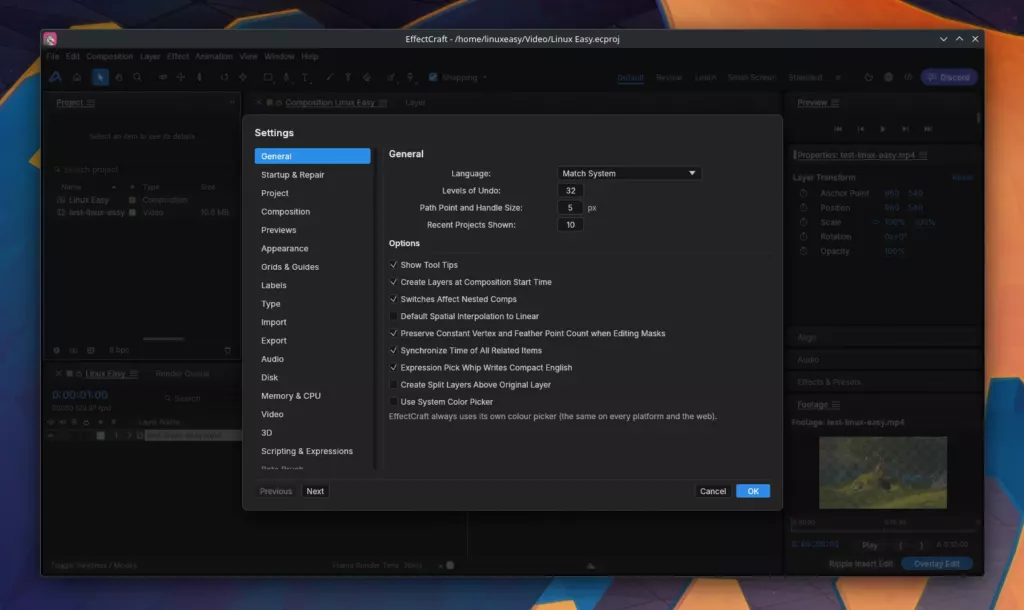Click the Discord button

949,77
